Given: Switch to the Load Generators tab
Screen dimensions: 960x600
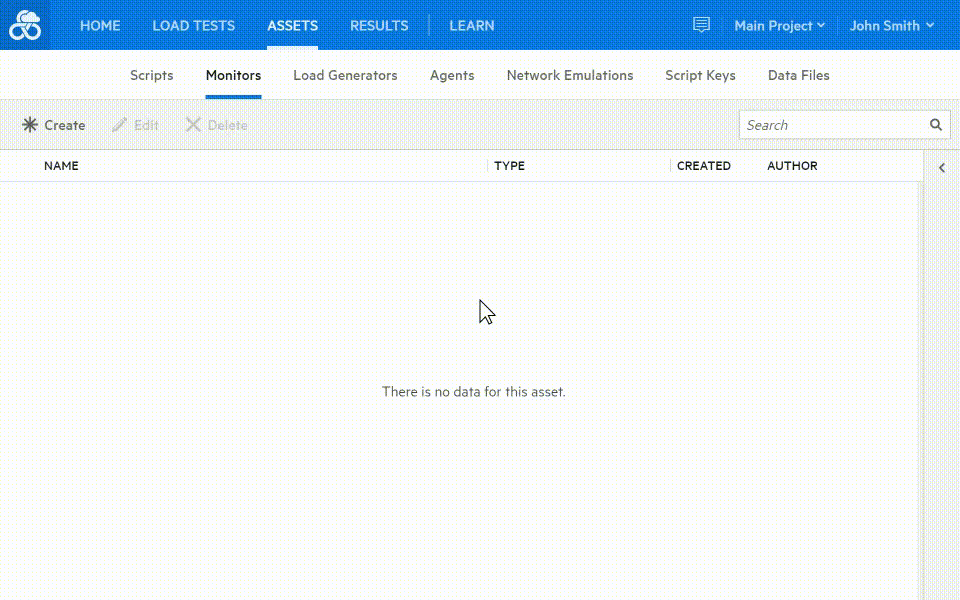Looking at the screenshot, I should pyautogui.click(x=345, y=76).
